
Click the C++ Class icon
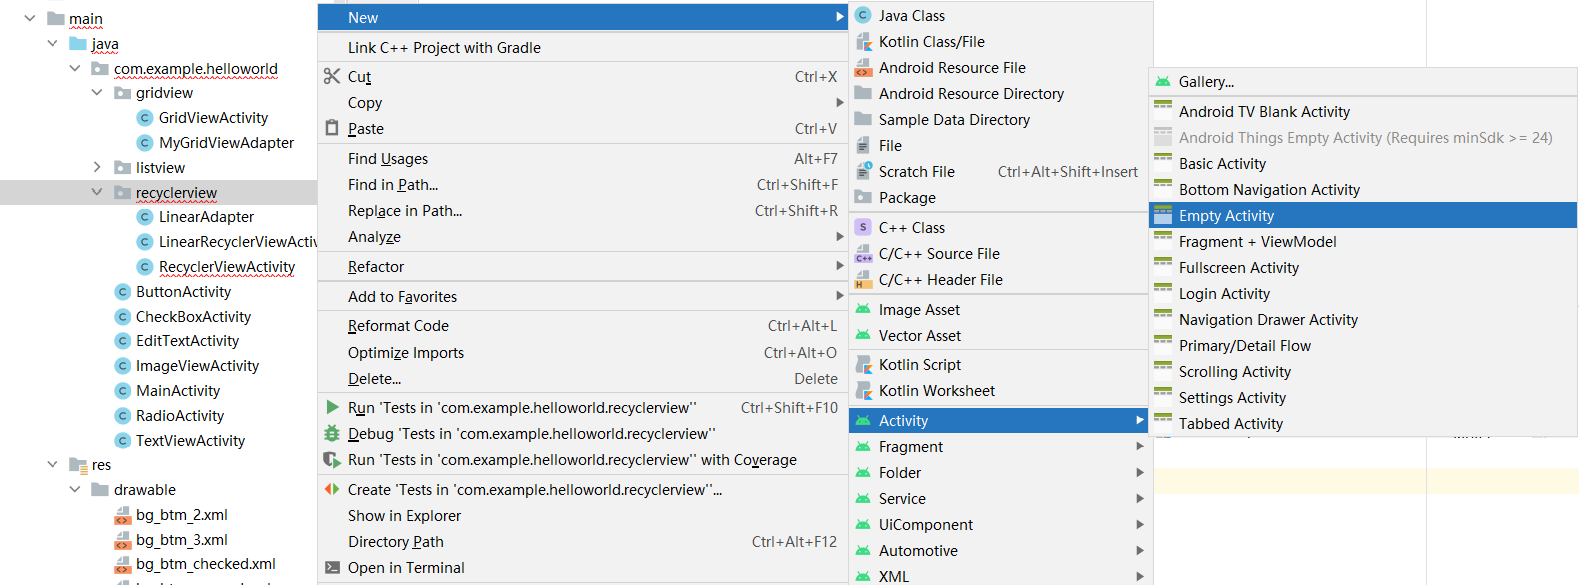(863, 227)
